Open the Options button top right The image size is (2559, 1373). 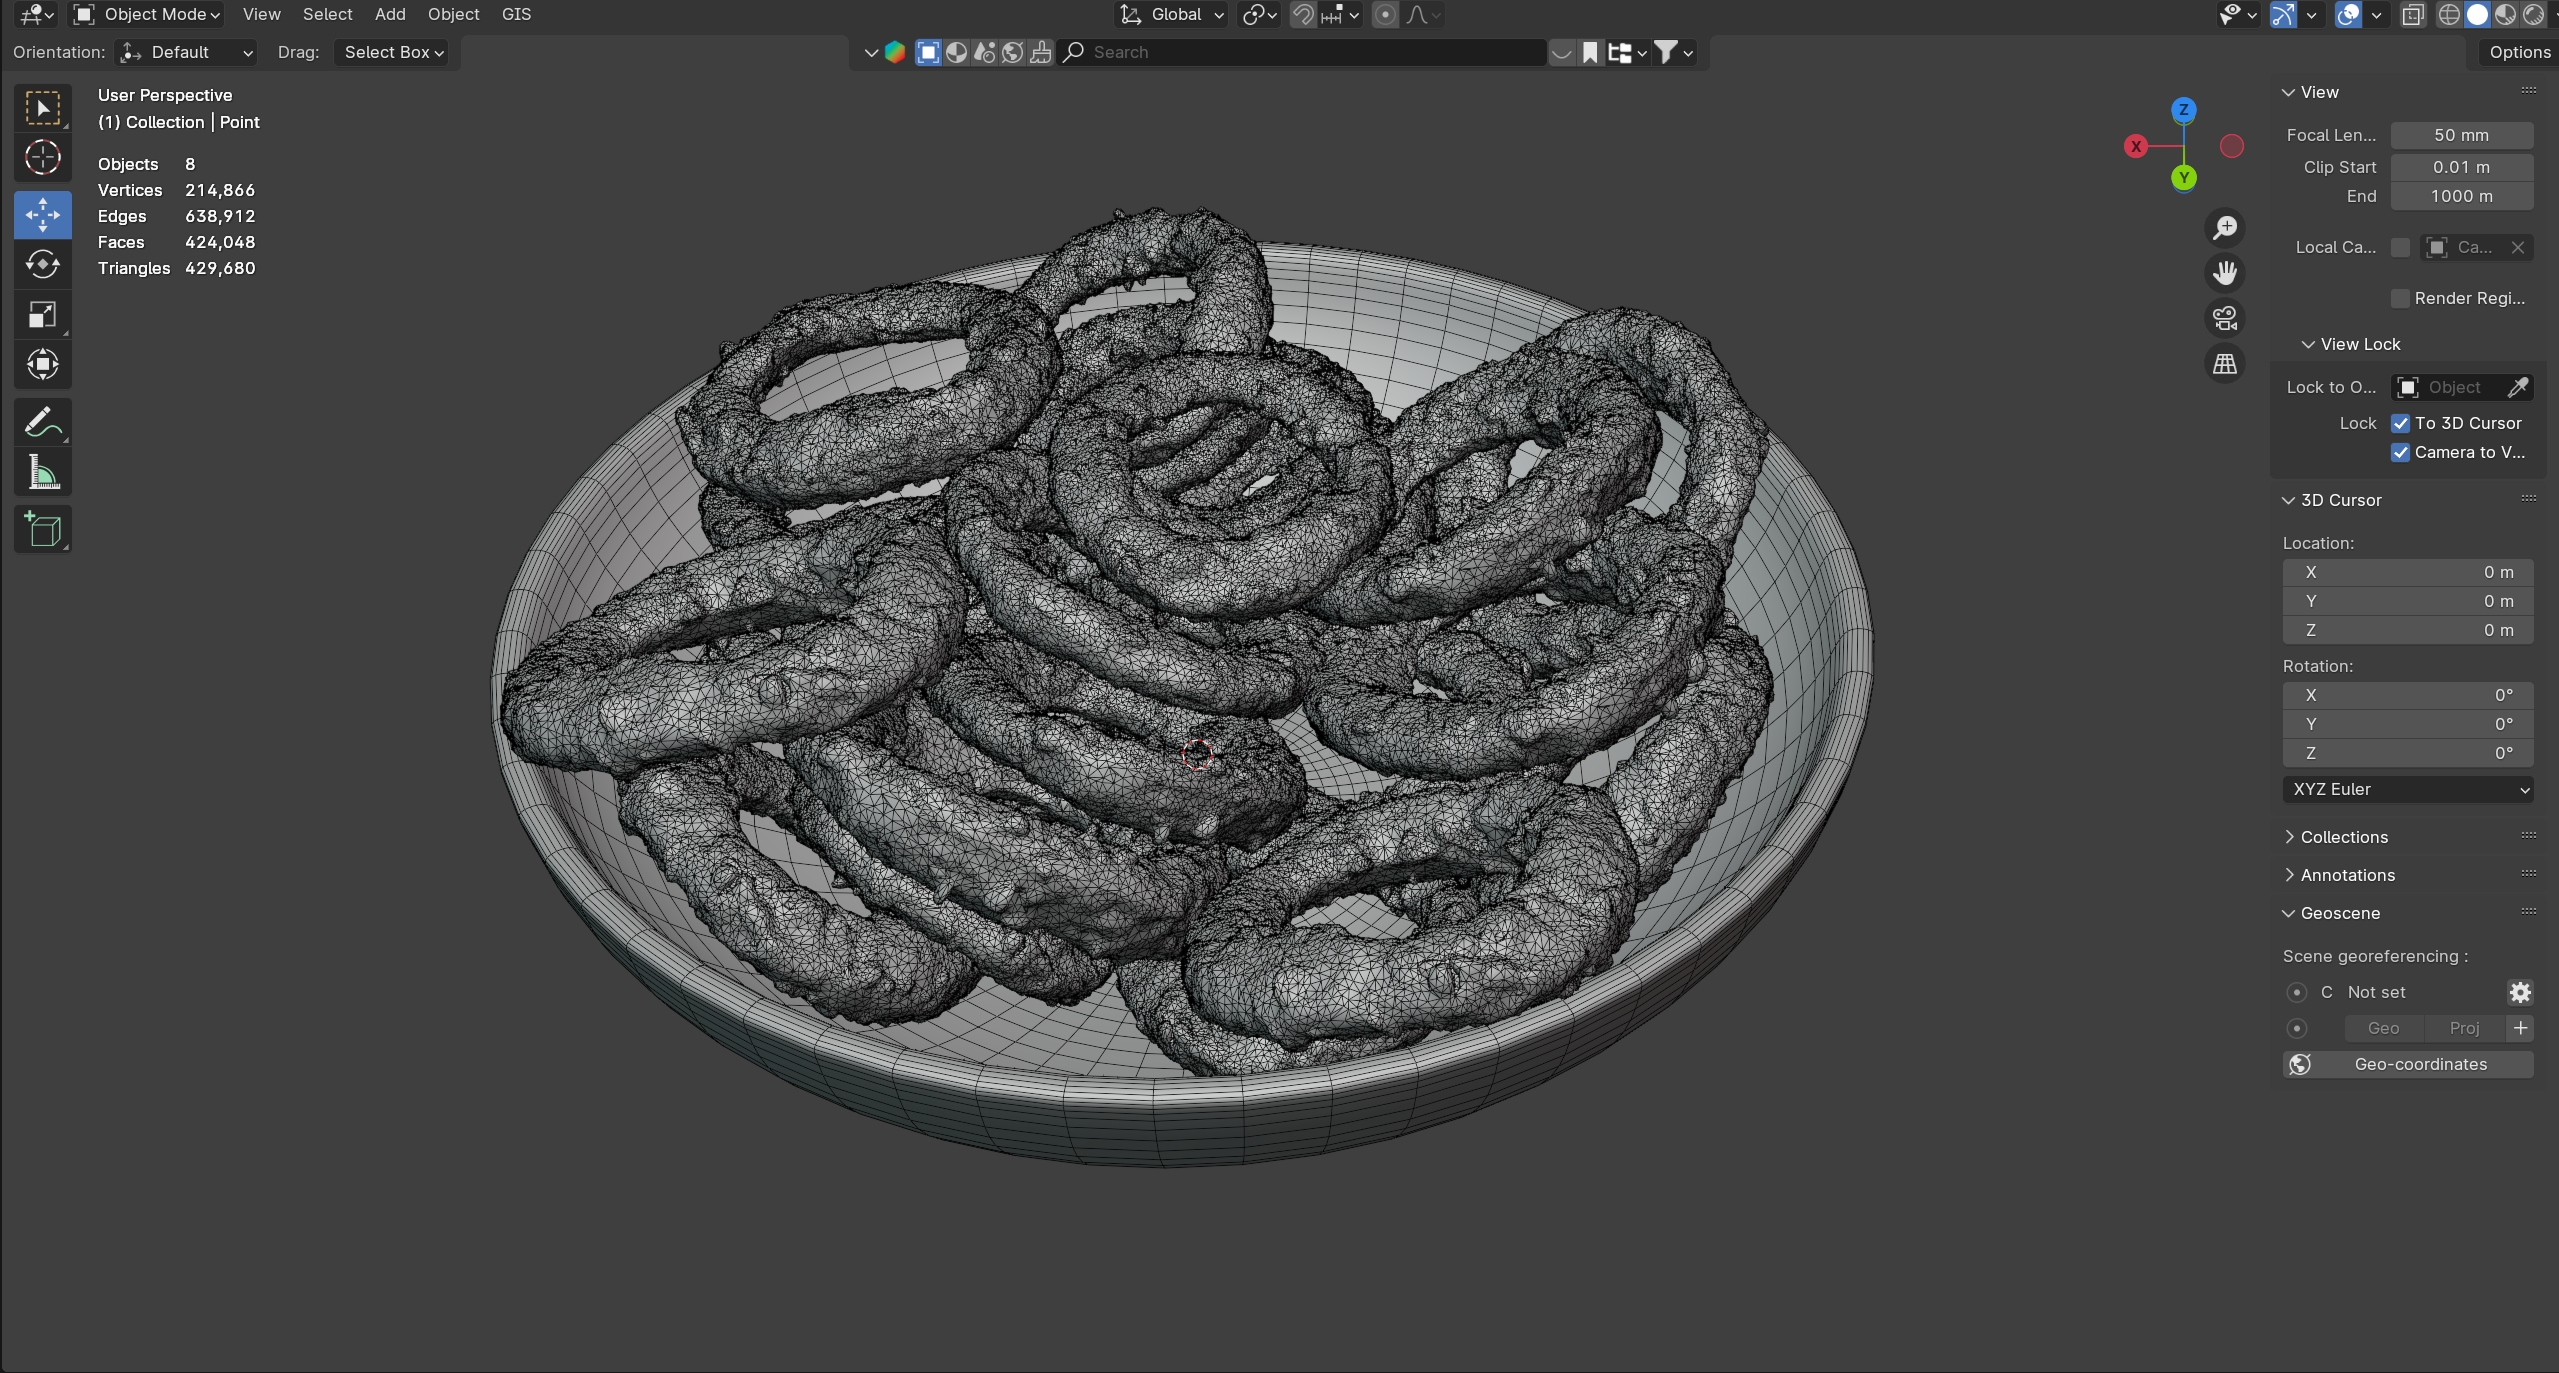point(2519,52)
